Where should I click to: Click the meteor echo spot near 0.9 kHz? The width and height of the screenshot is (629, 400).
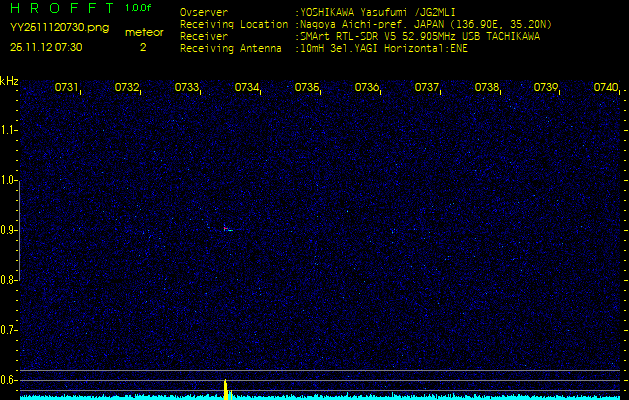pos(227,229)
